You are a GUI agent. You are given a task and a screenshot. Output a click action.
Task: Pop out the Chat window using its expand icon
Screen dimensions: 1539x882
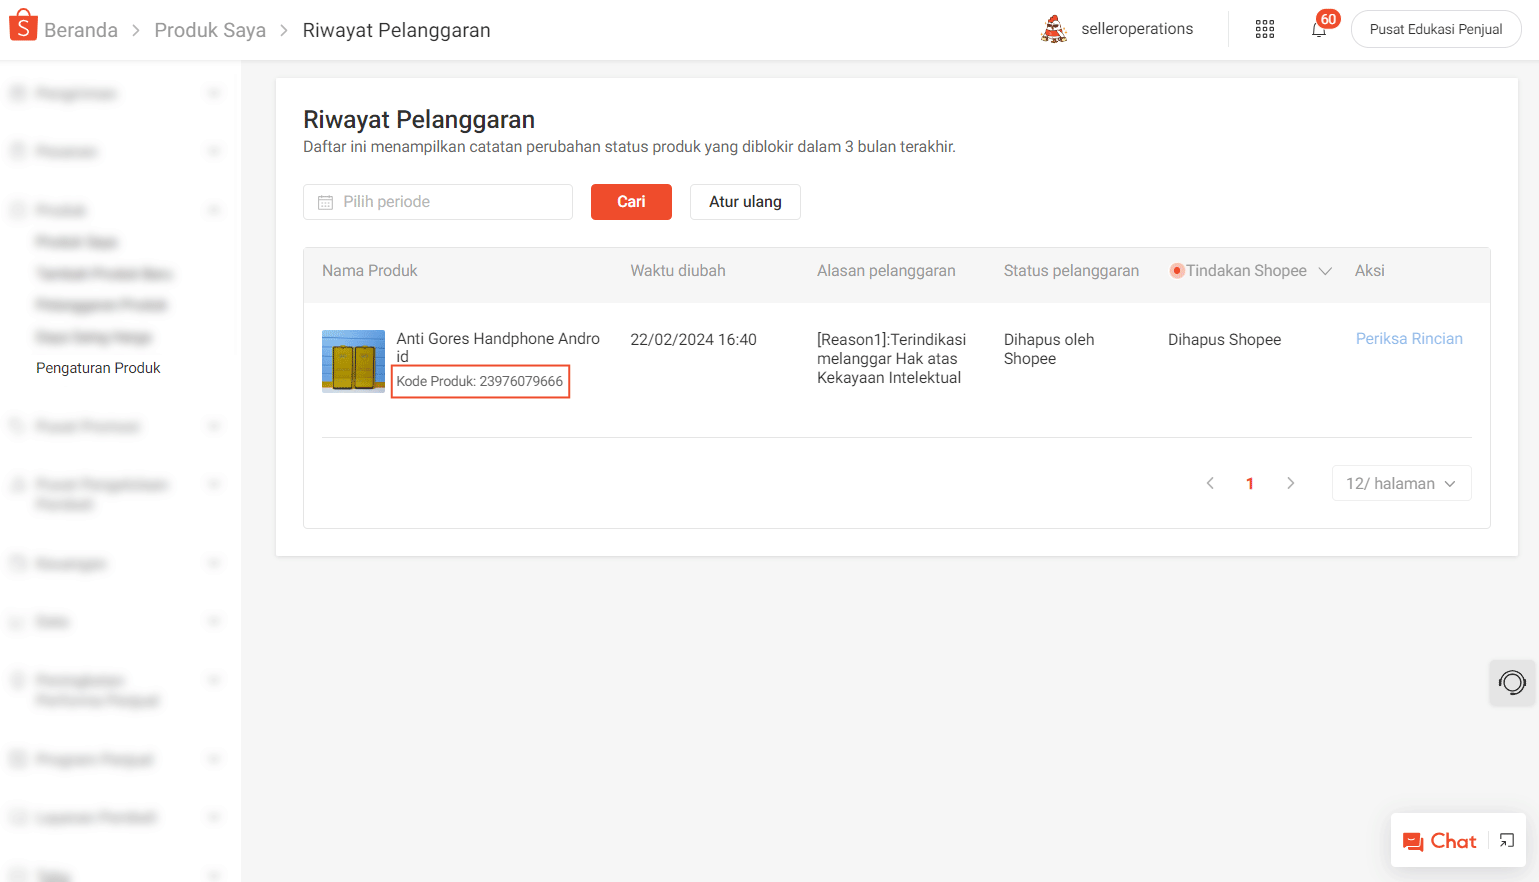pos(1505,840)
